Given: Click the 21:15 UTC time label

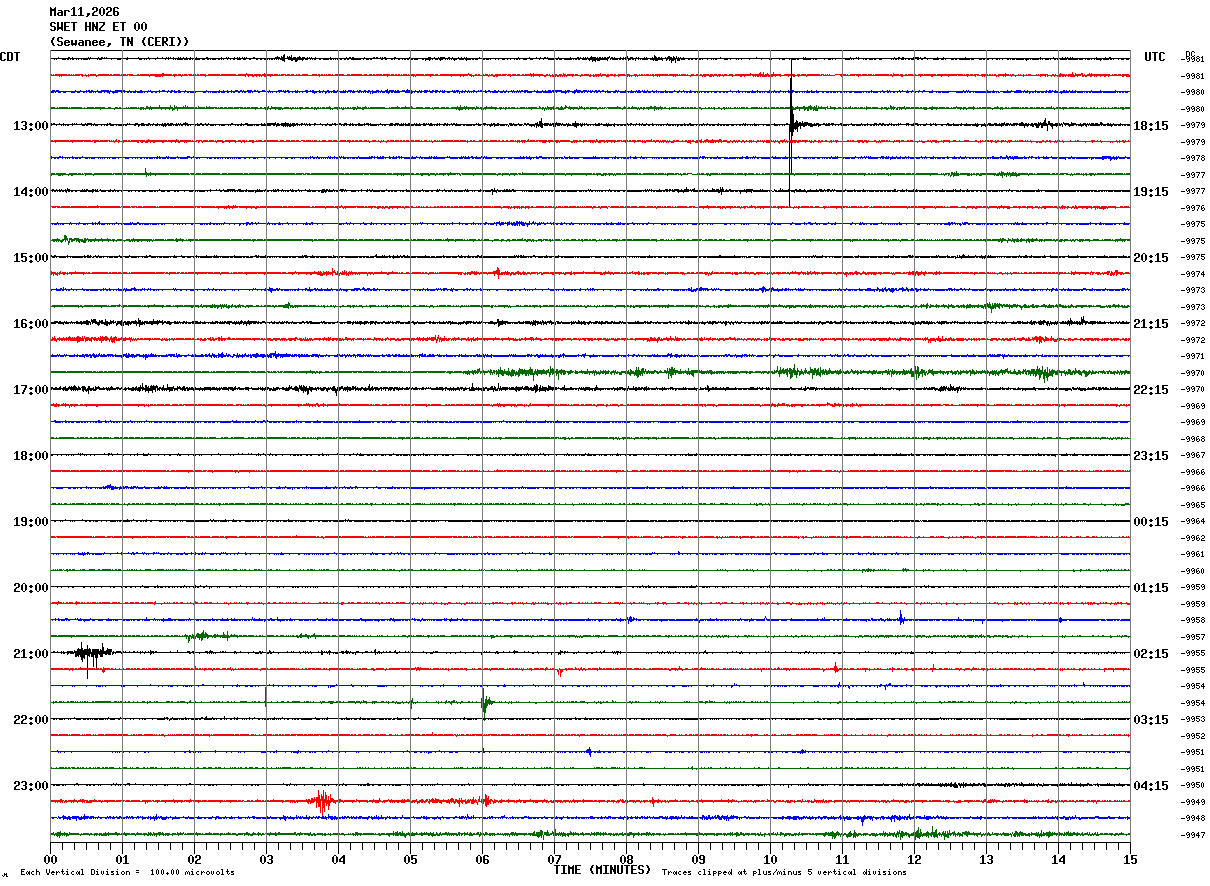Looking at the screenshot, I should coord(1151,324).
